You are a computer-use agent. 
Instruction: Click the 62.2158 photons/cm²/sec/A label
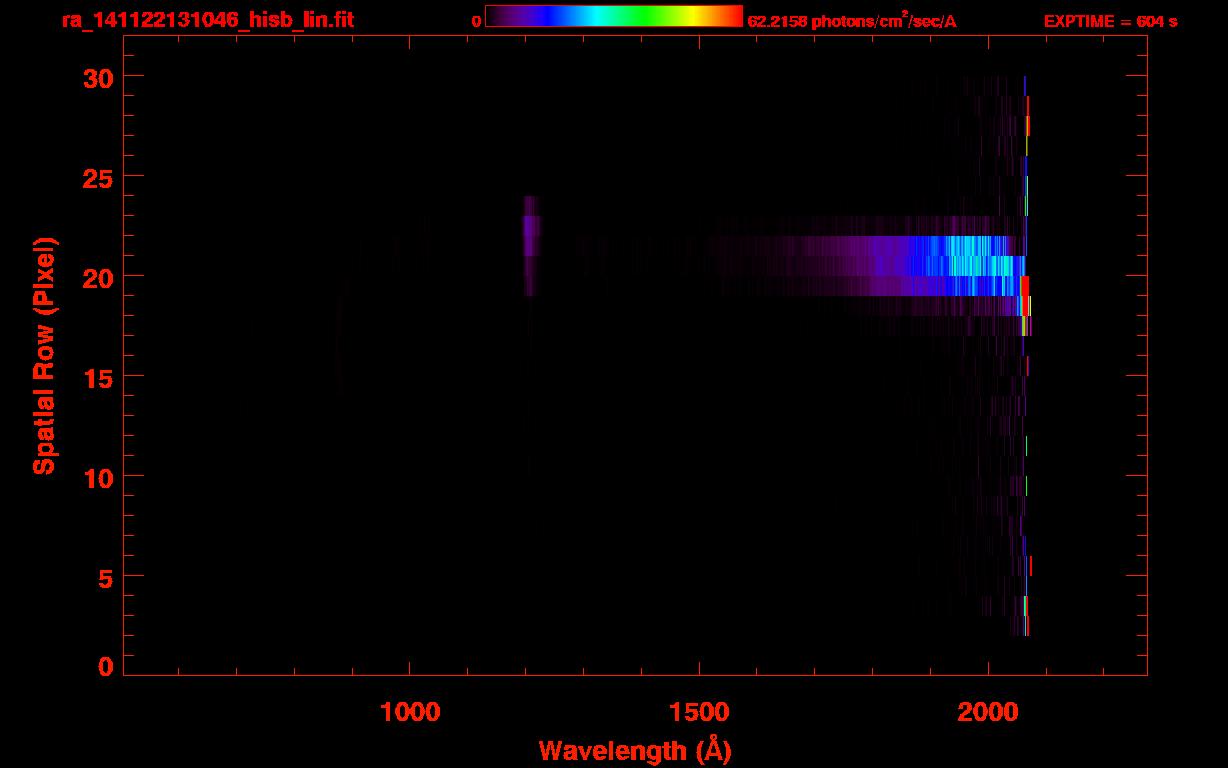point(852,21)
